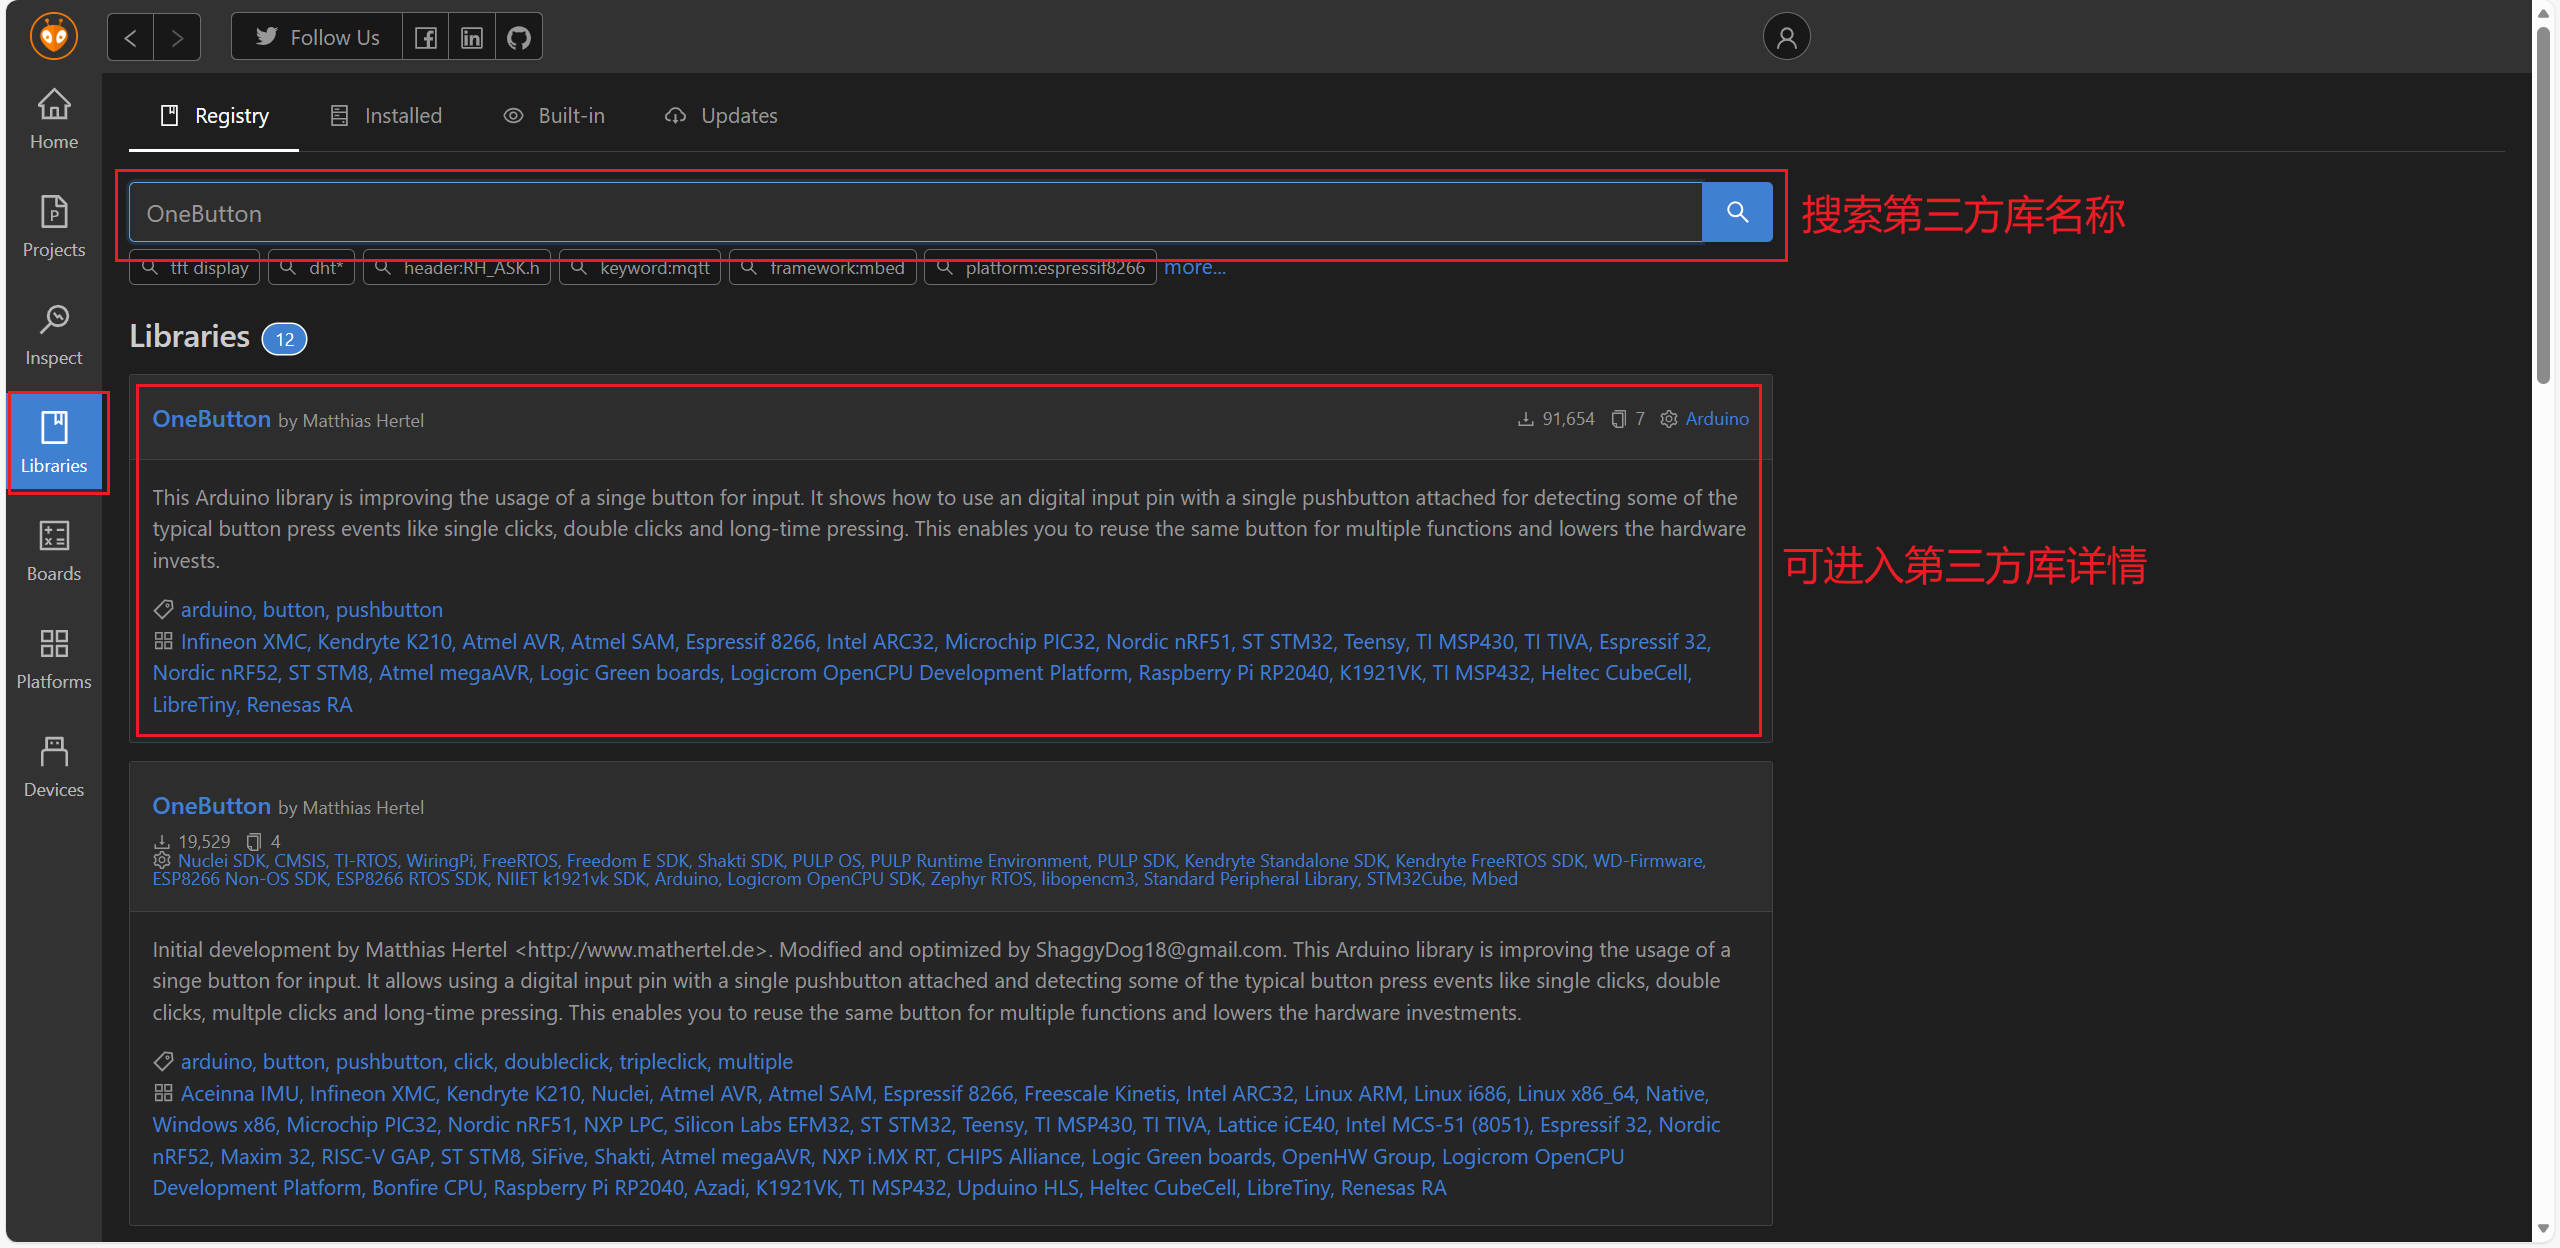Open the Inspect tool
The height and width of the screenshot is (1248, 2560).
[54, 334]
